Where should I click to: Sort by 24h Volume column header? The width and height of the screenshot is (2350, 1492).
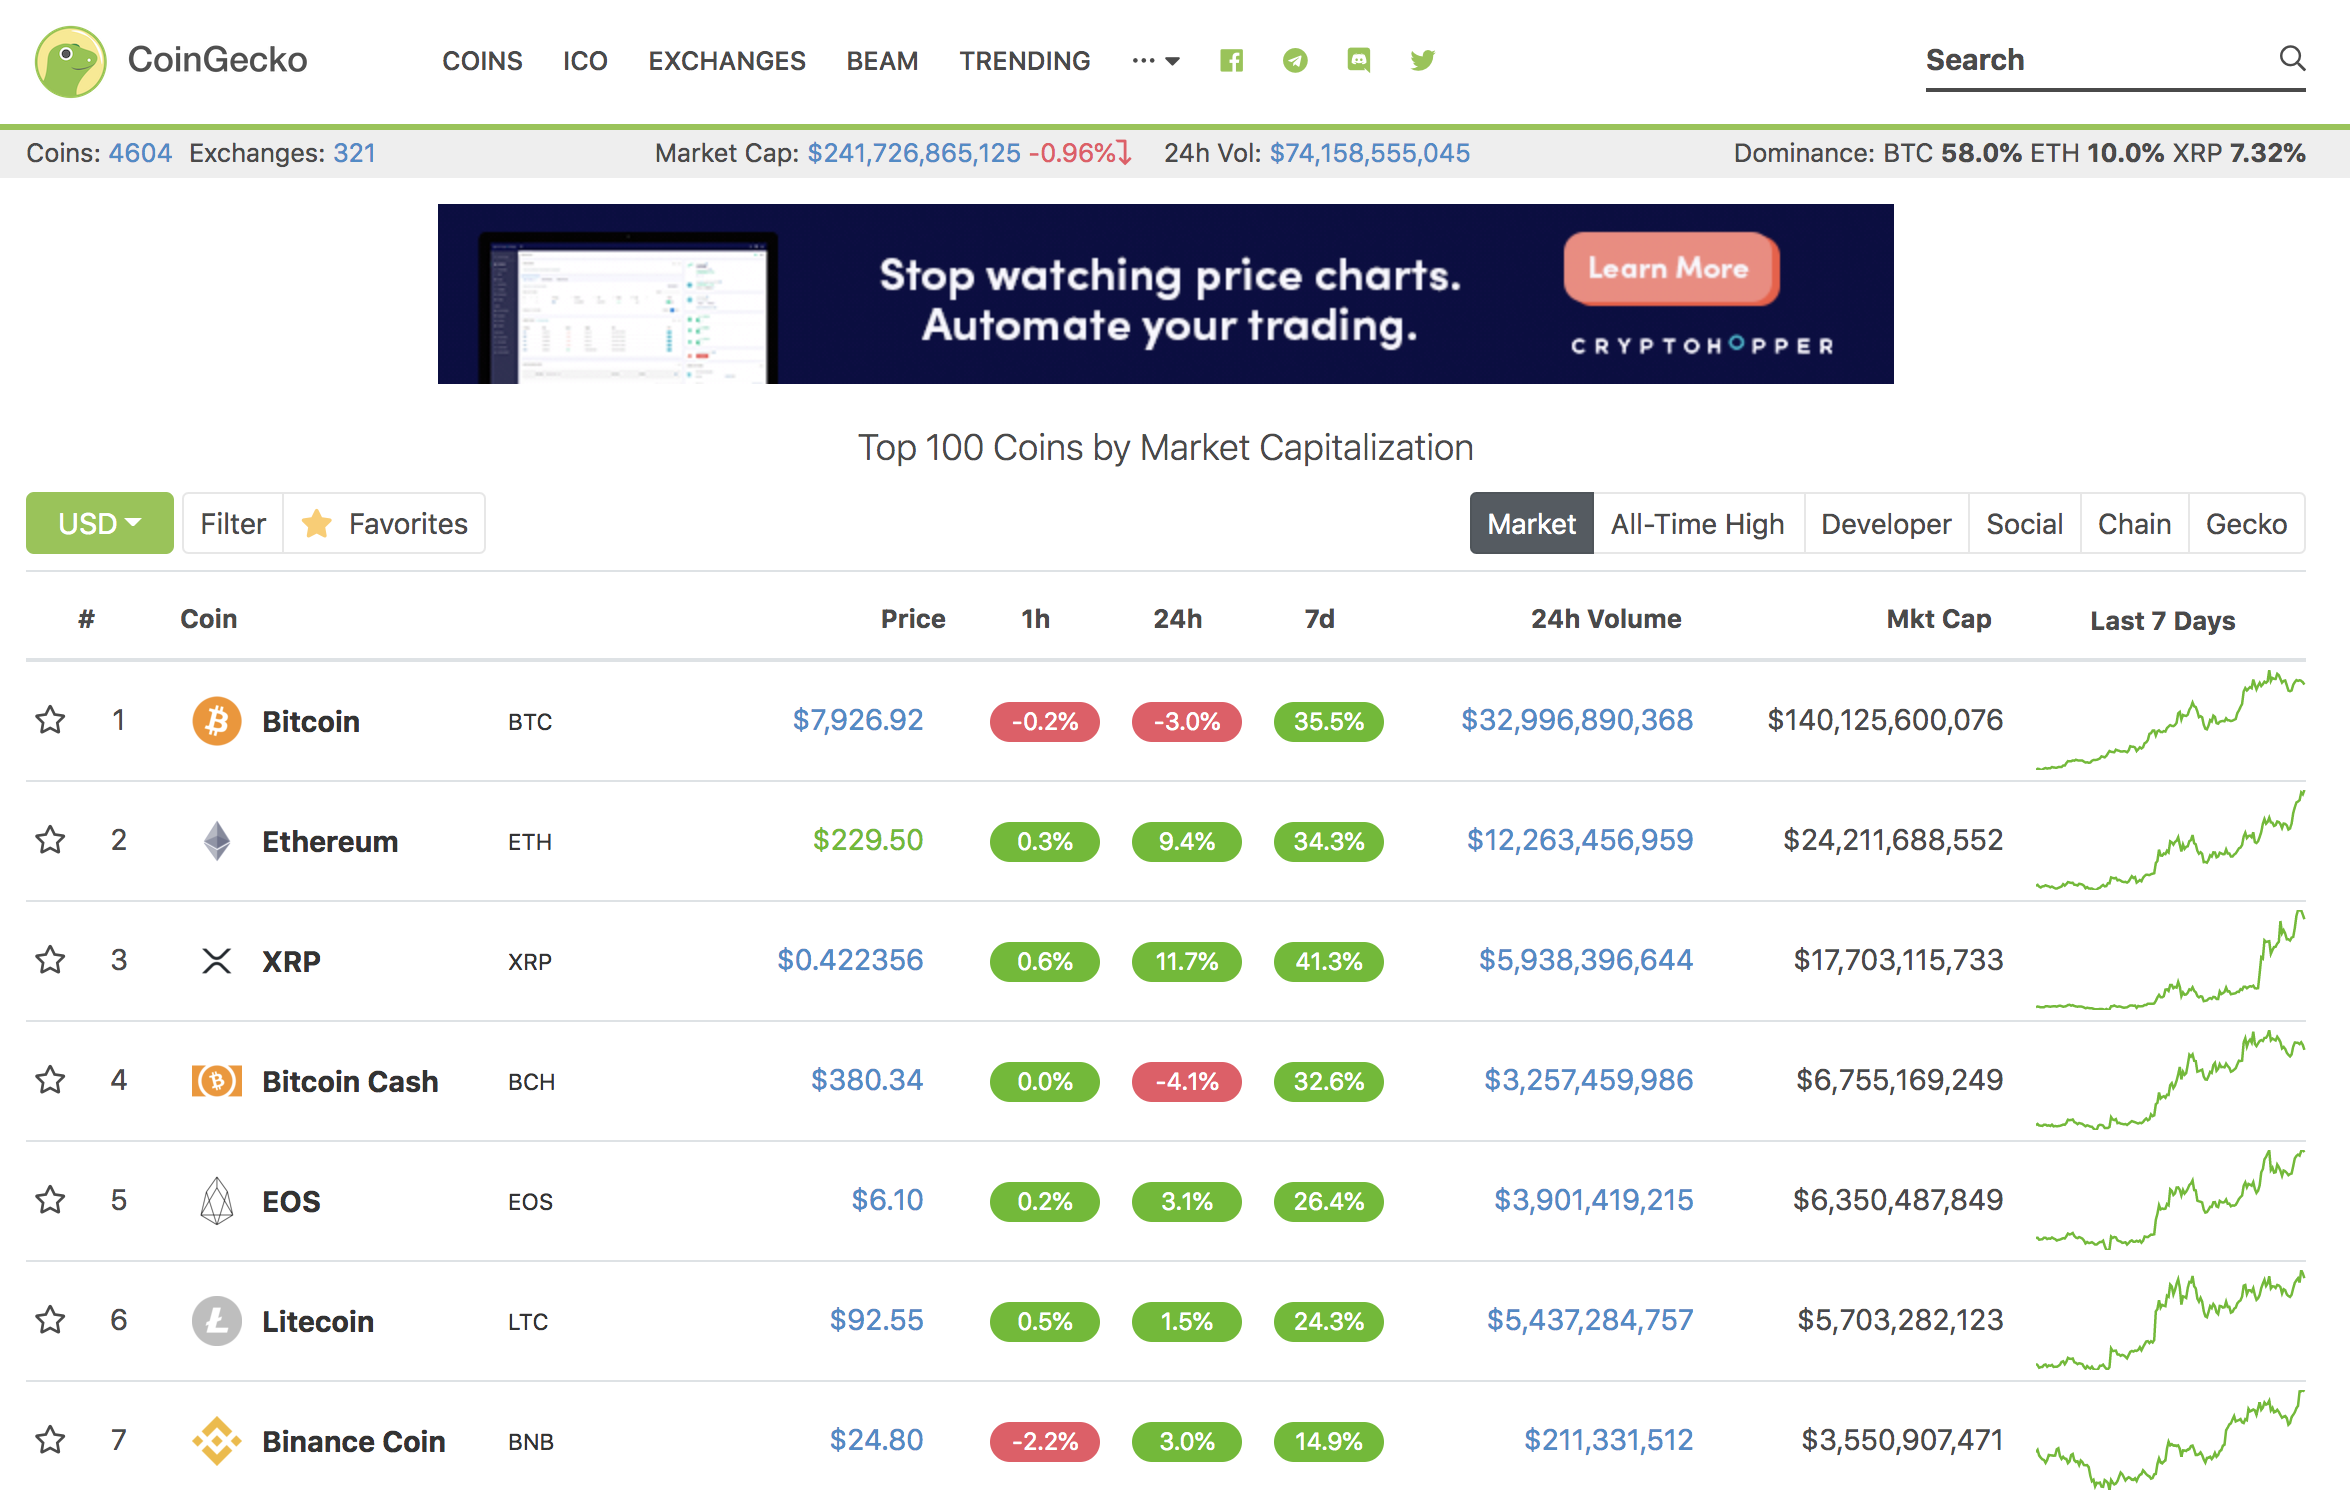1606,619
